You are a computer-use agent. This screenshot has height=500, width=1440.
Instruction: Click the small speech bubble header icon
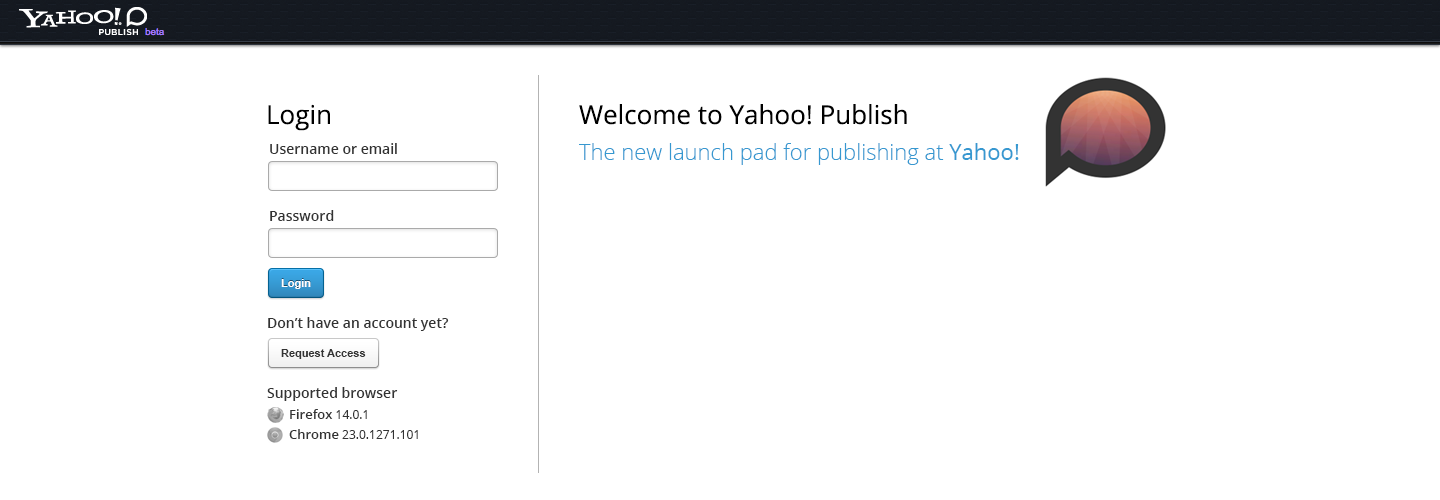click(137, 16)
